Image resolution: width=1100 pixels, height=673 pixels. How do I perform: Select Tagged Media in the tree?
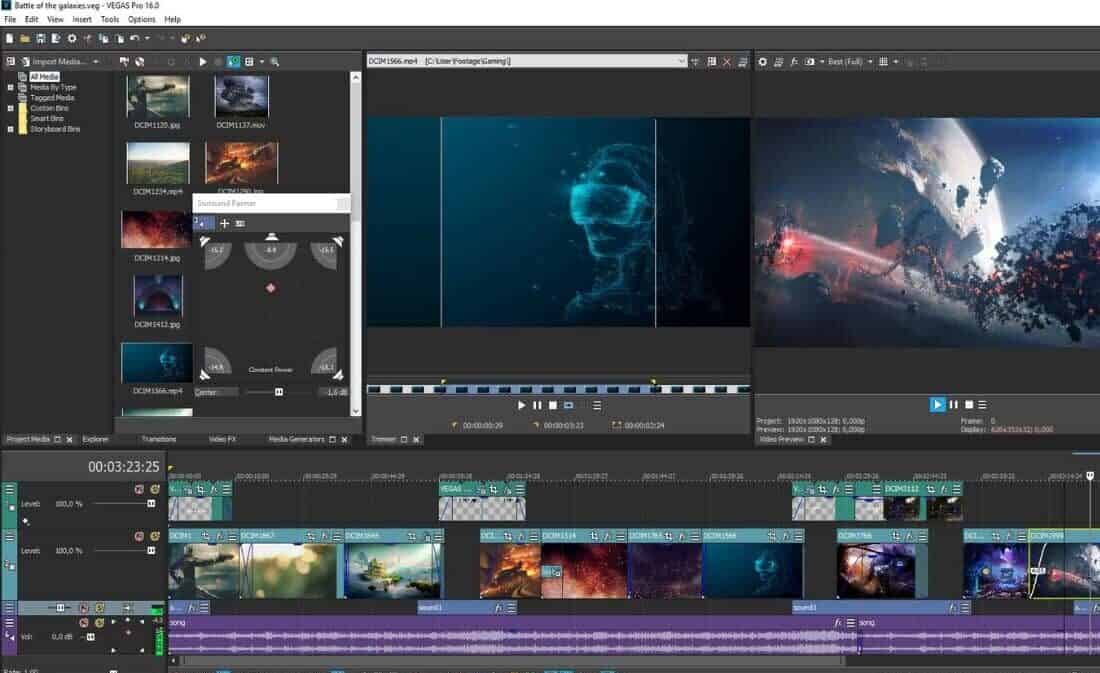(x=52, y=98)
